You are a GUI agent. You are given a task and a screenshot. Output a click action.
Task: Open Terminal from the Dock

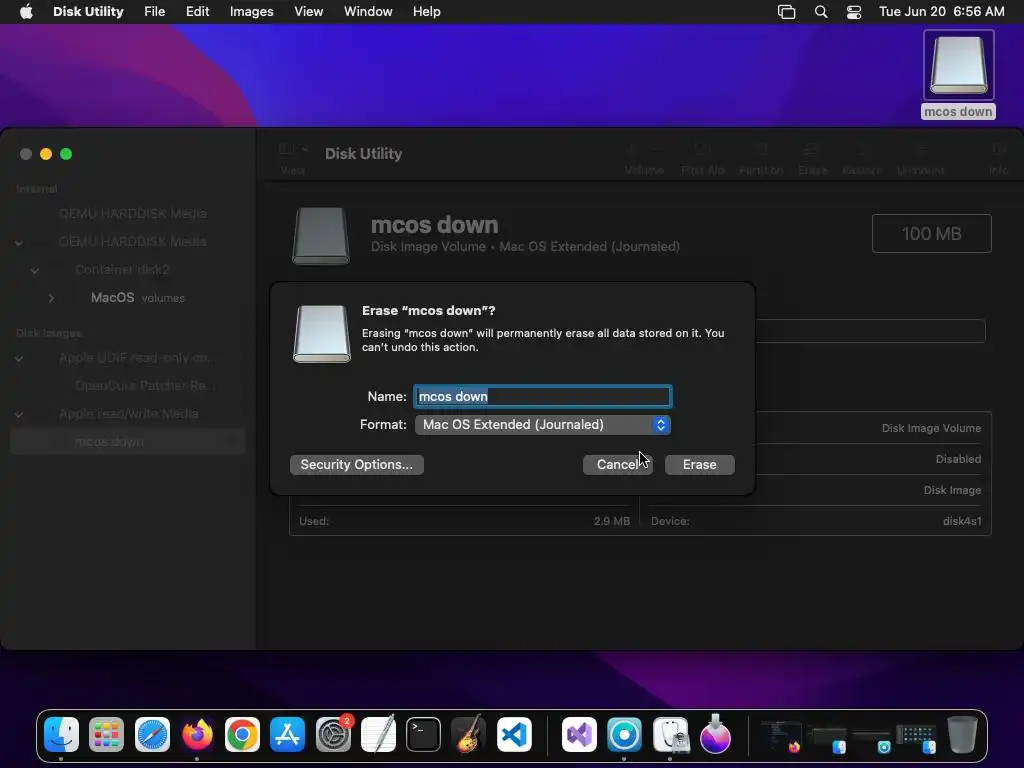tap(423, 735)
